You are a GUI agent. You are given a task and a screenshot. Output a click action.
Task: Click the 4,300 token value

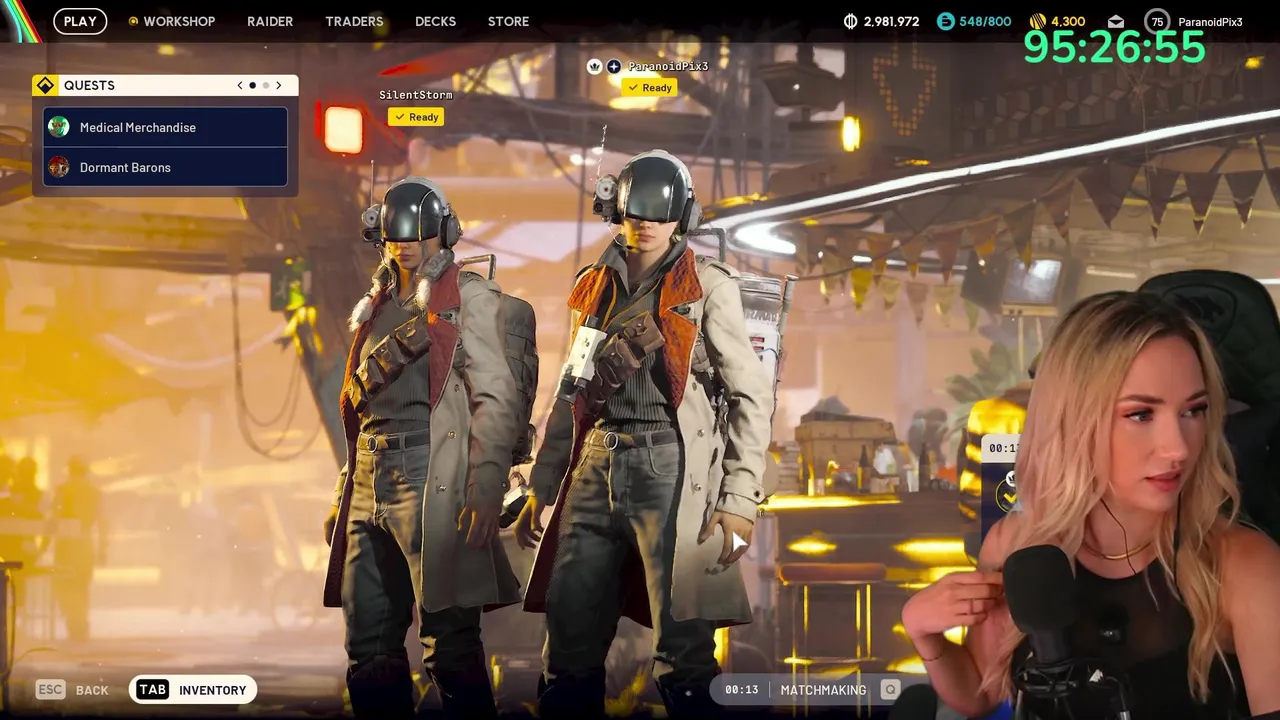pos(1068,21)
